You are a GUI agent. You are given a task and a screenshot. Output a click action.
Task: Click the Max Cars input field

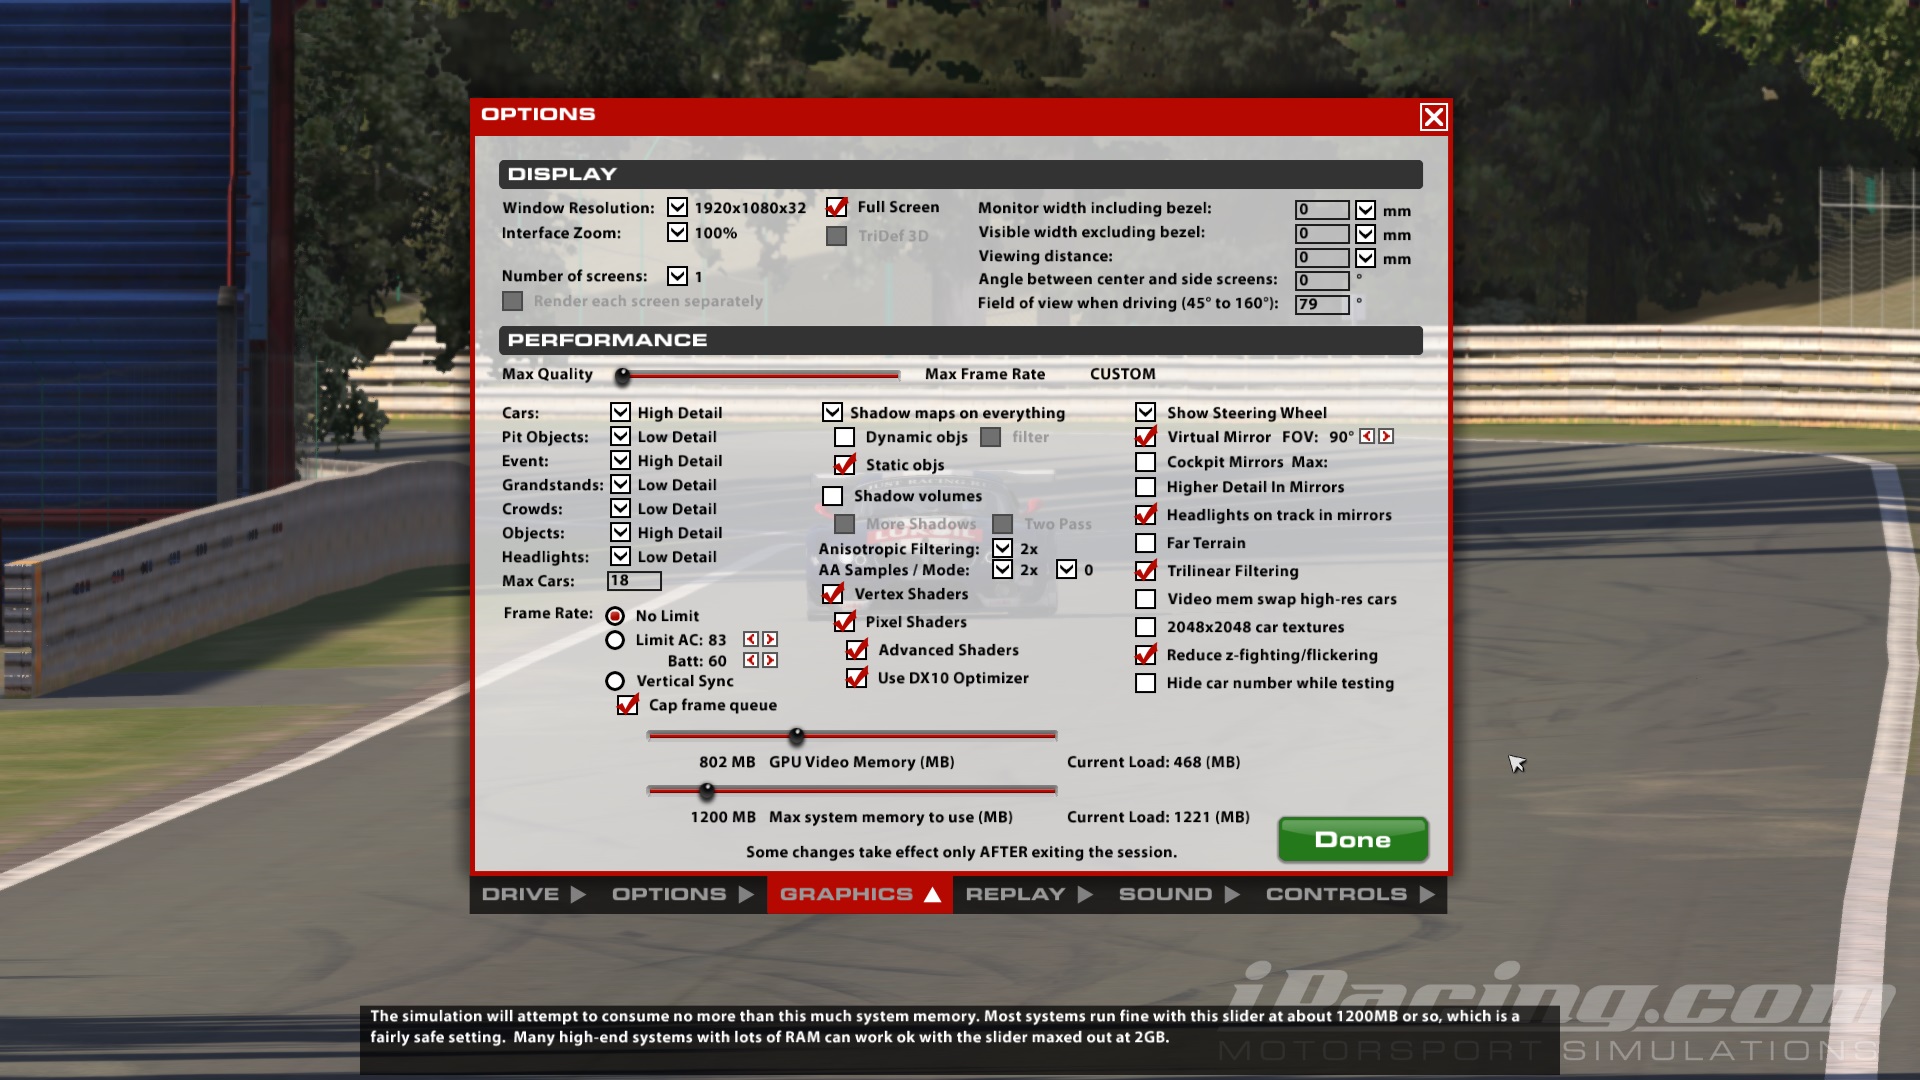[634, 581]
